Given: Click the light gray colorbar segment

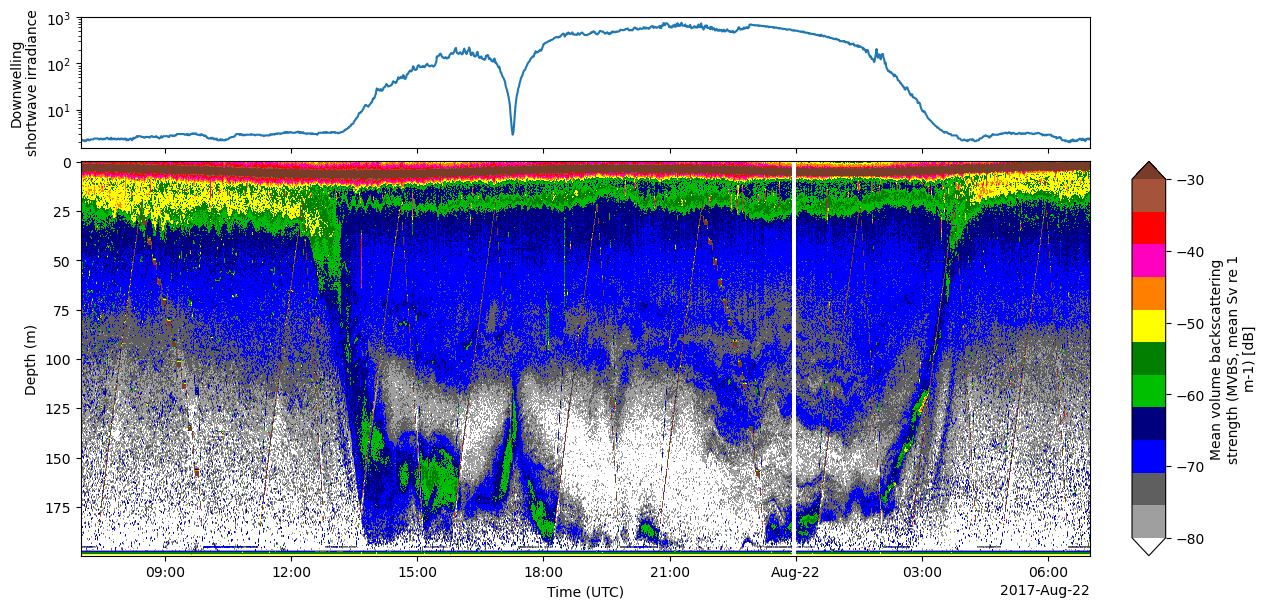Looking at the screenshot, I should tap(1148, 522).
